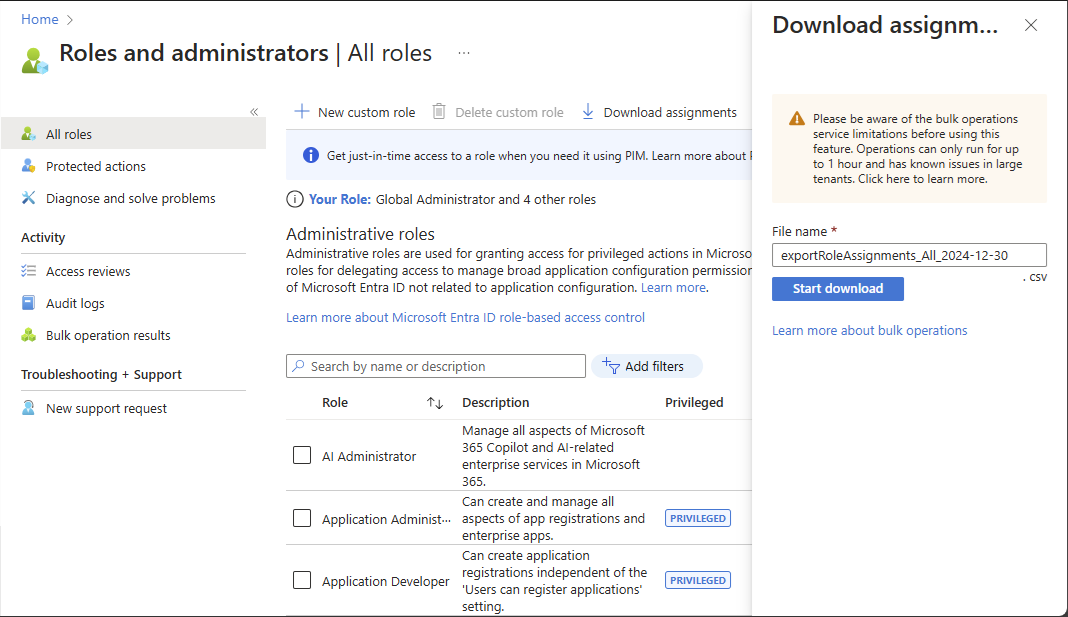The height and width of the screenshot is (617, 1068).
Task: Click the Access reviews list icon
Action: (29, 271)
